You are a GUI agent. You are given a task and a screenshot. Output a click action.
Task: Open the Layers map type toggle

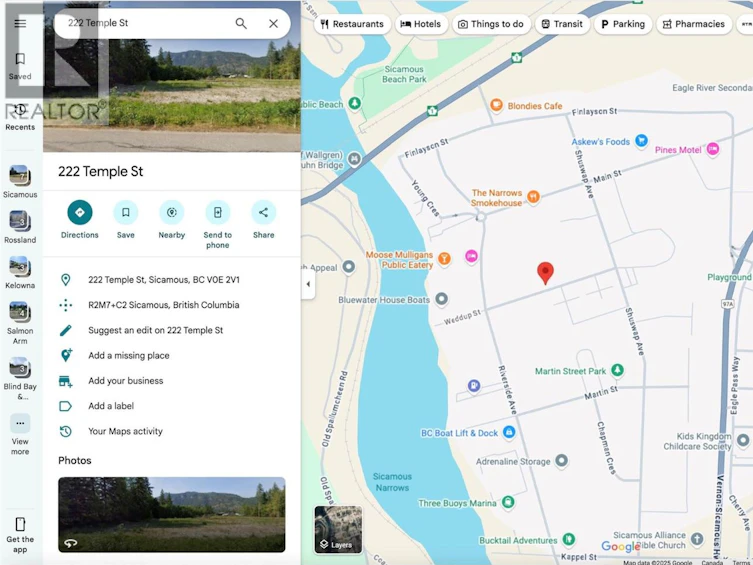pyautogui.click(x=338, y=529)
